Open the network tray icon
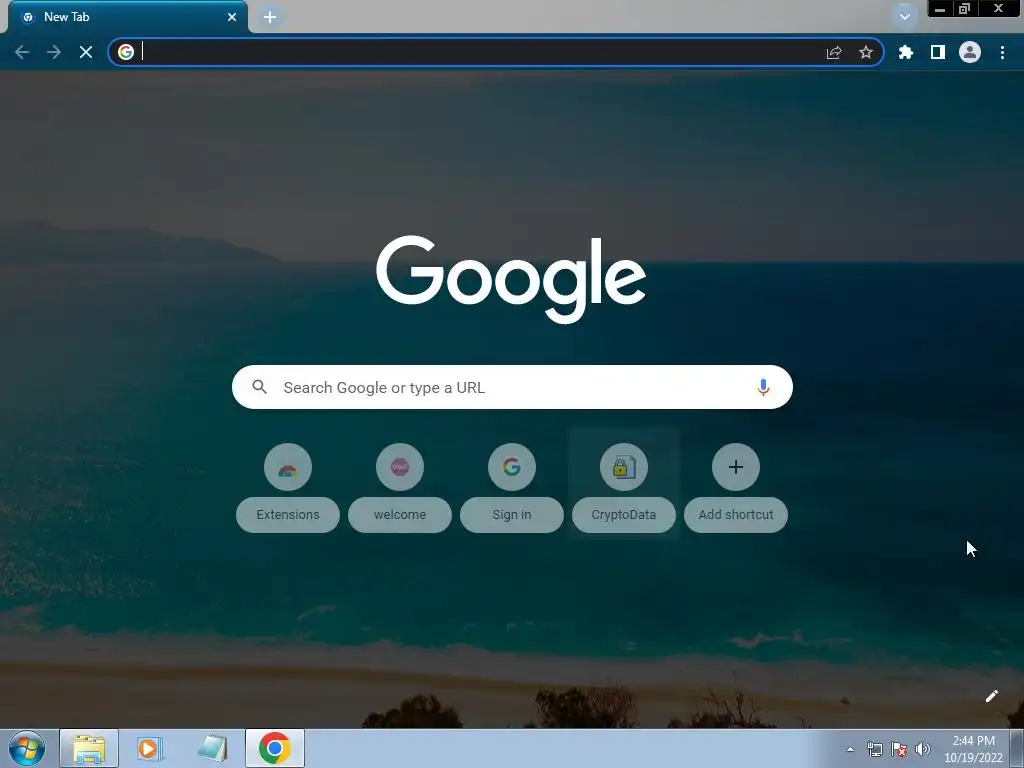The width and height of the screenshot is (1024, 768). click(874, 749)
